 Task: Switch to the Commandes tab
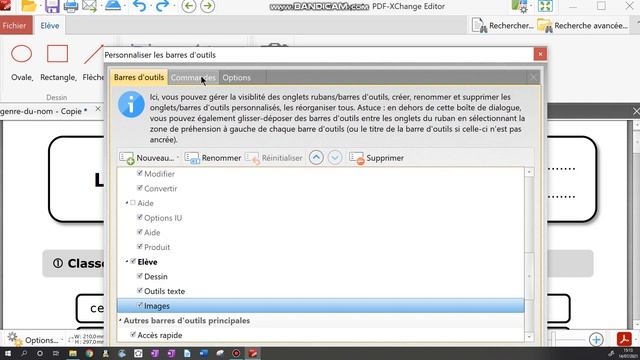coord(193,78)
